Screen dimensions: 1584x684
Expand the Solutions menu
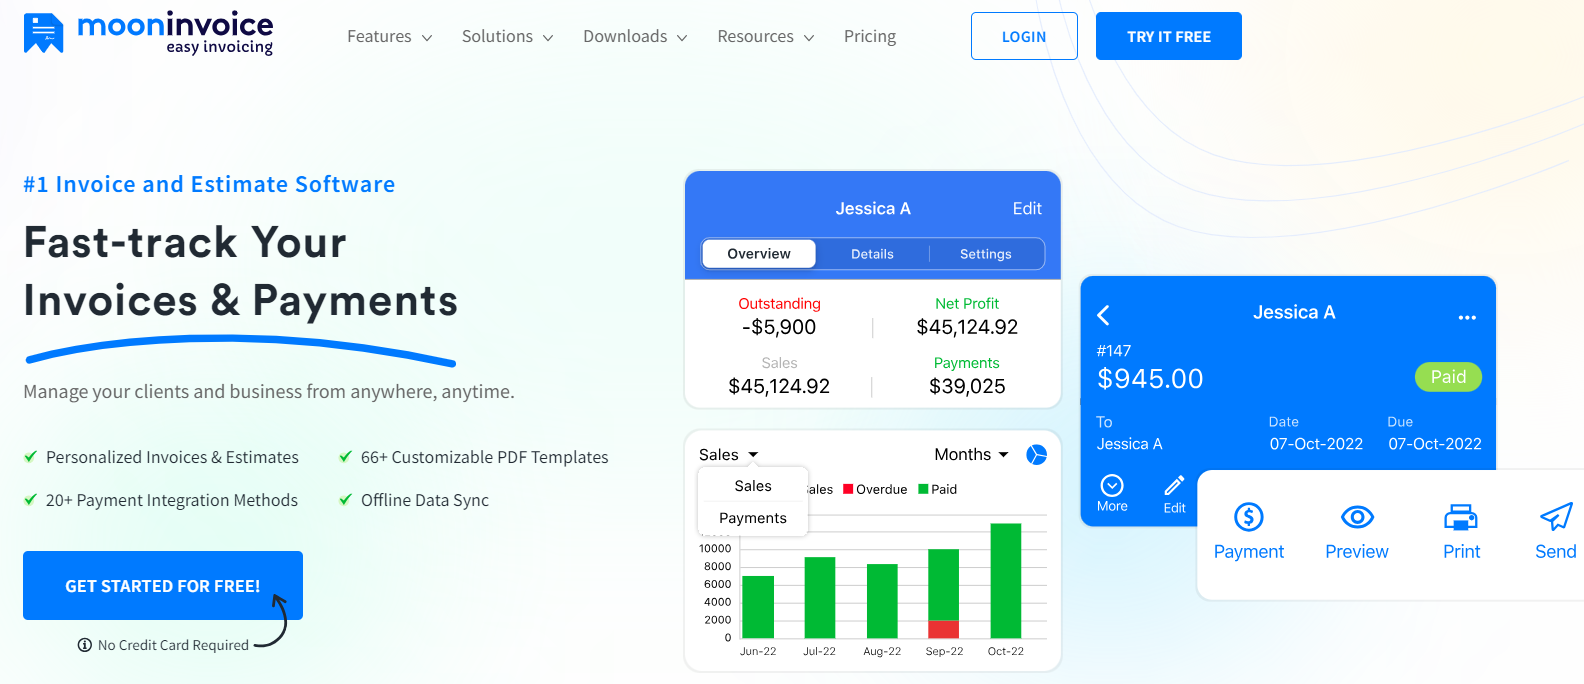tap(507, 36)
